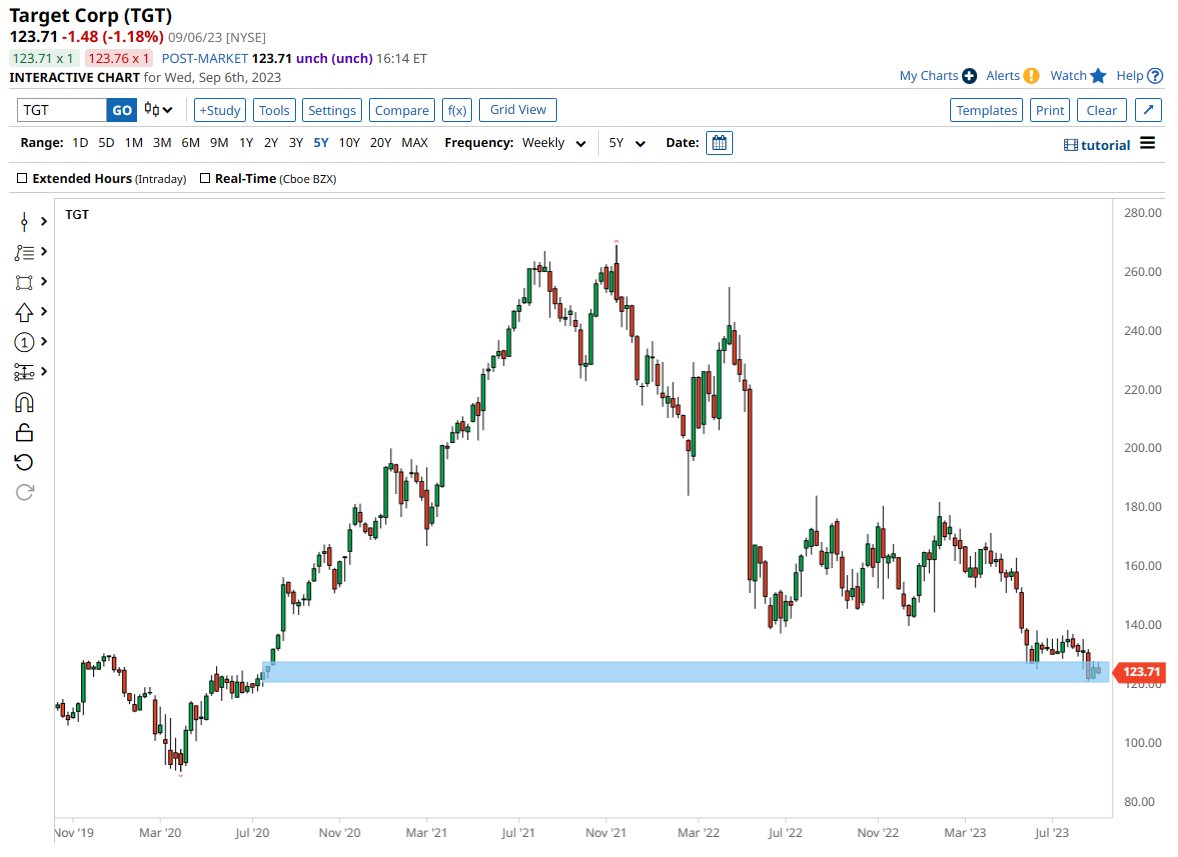Select the 20Y range

point(381,143)
